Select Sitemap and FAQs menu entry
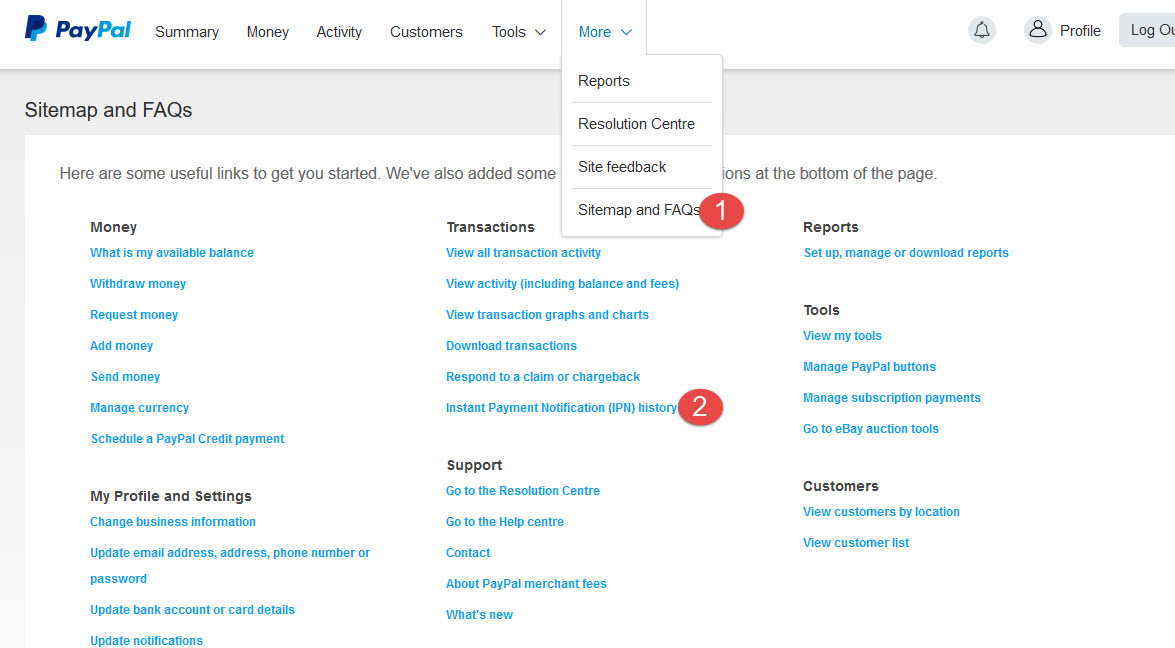The width and height of the screenshot is (1175, 648). pyautogui.click(x=638, y=210)
